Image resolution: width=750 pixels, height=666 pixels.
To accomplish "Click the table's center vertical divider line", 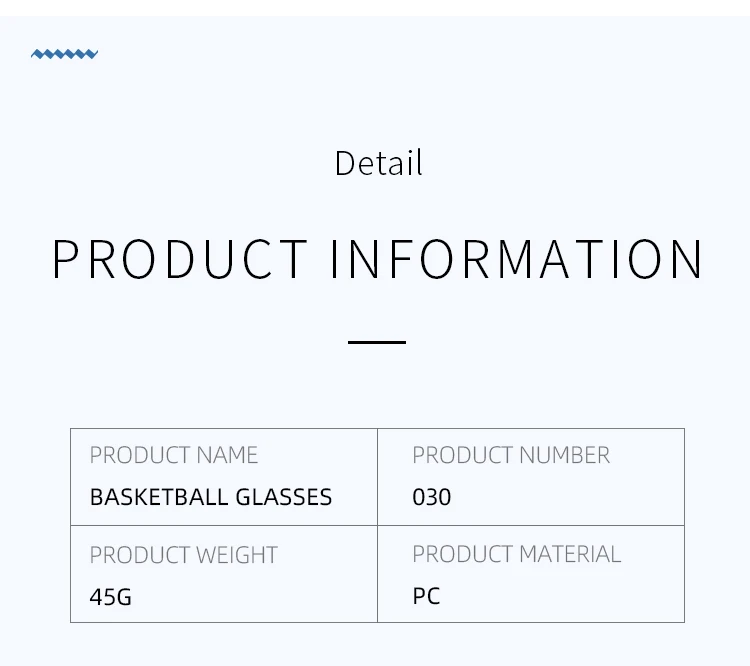I will [x=378, y=525].
